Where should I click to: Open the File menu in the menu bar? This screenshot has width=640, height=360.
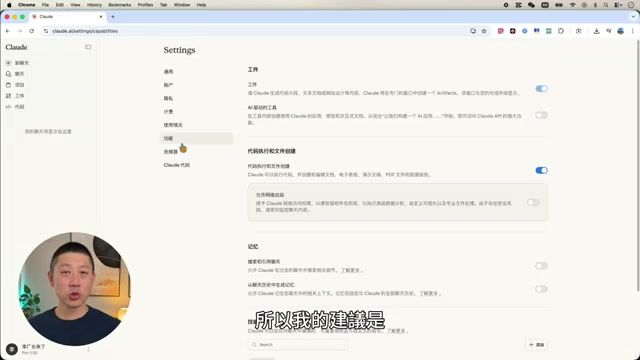tap(45, 5)
